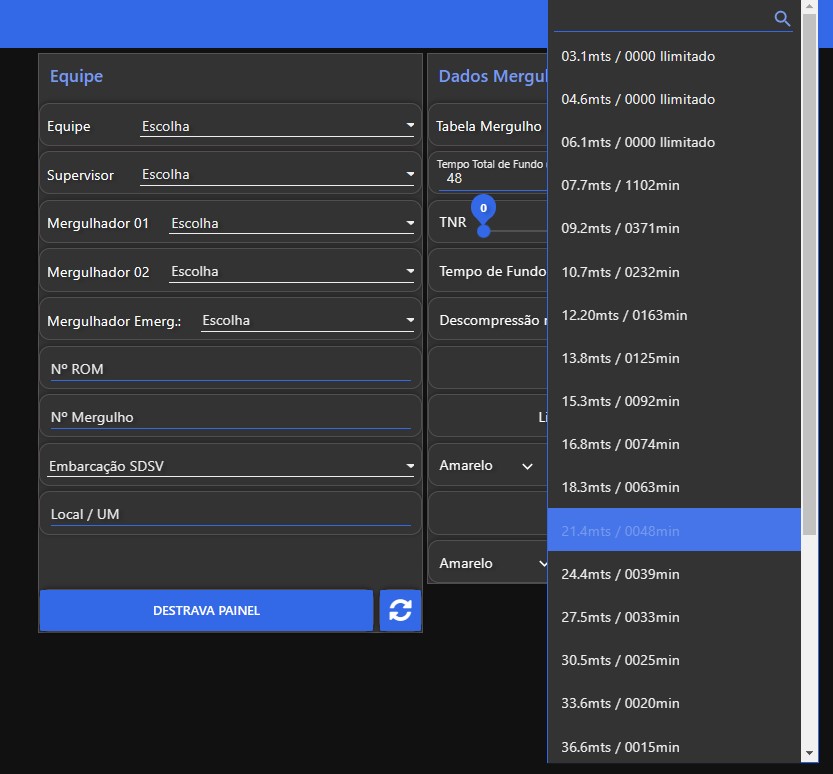
Task: Click the Local / UM text field
Action: (230, 514)
